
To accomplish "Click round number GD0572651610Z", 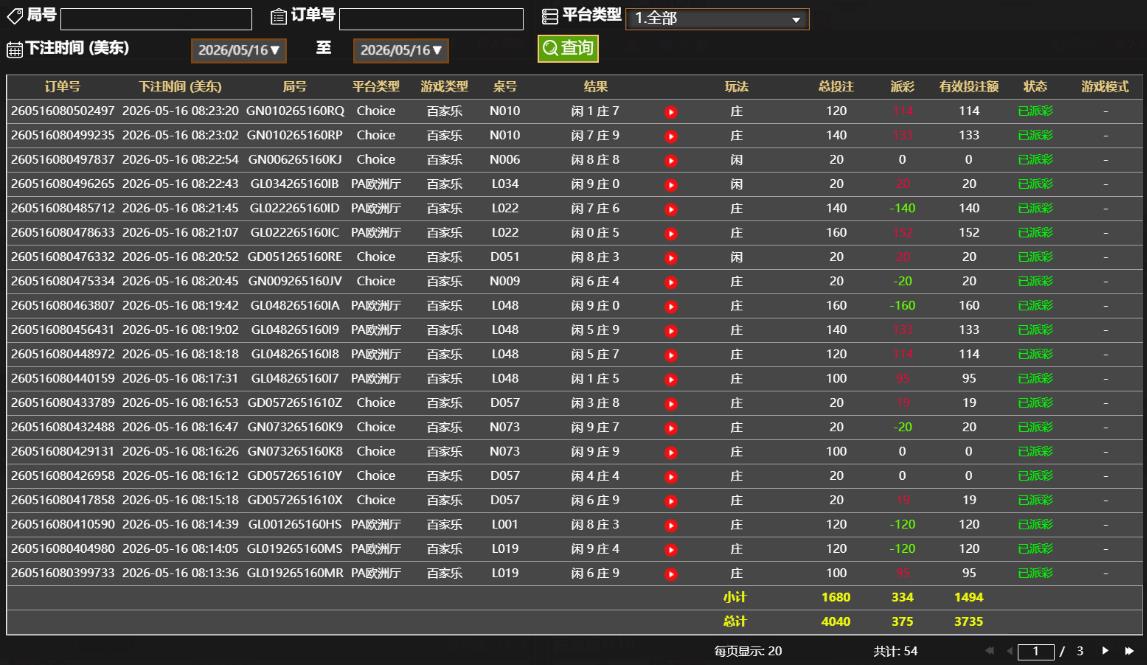I will click(x=295, y=402).
